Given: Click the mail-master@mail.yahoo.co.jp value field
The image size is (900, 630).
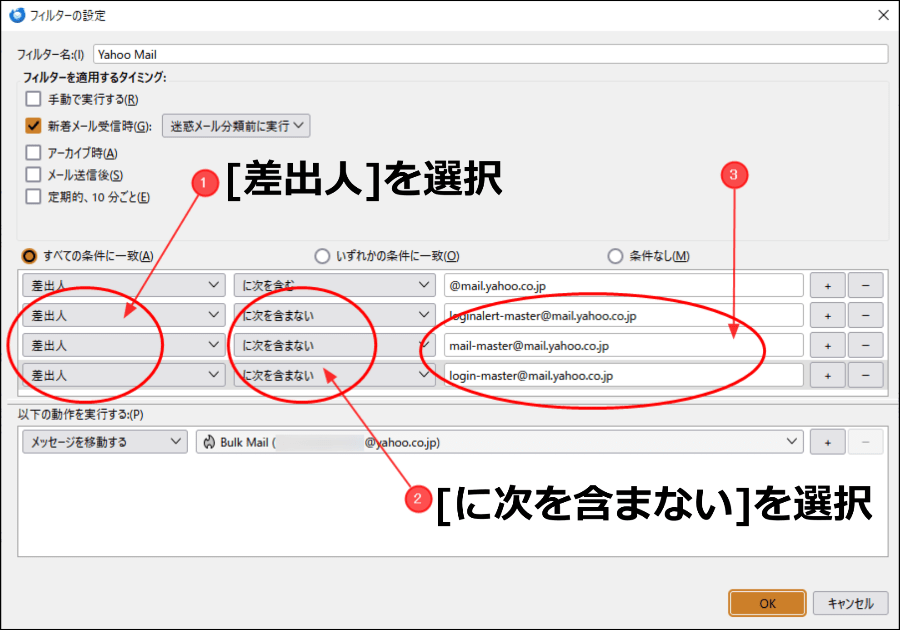Looking at the screenshot, I should click(x=623, y=345).
